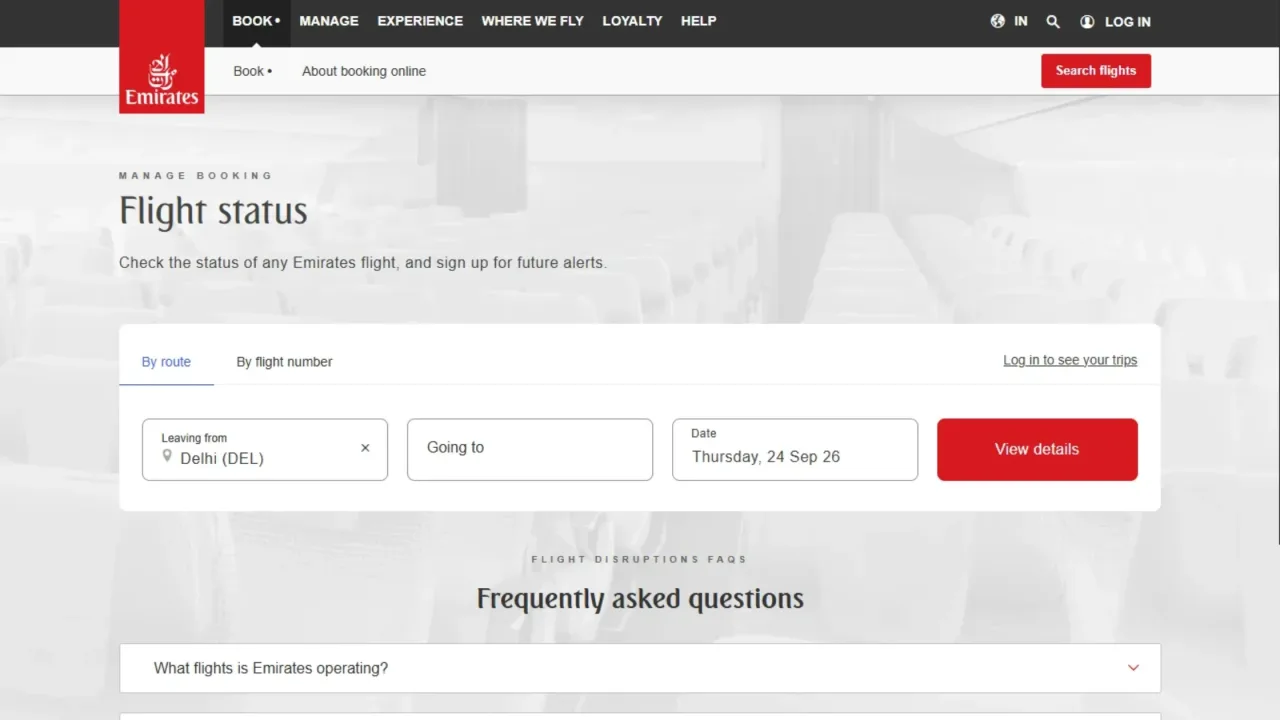Click the View details button
Image resolution: width=1280 pixels, height=720 pixels.
(1037, 449)
